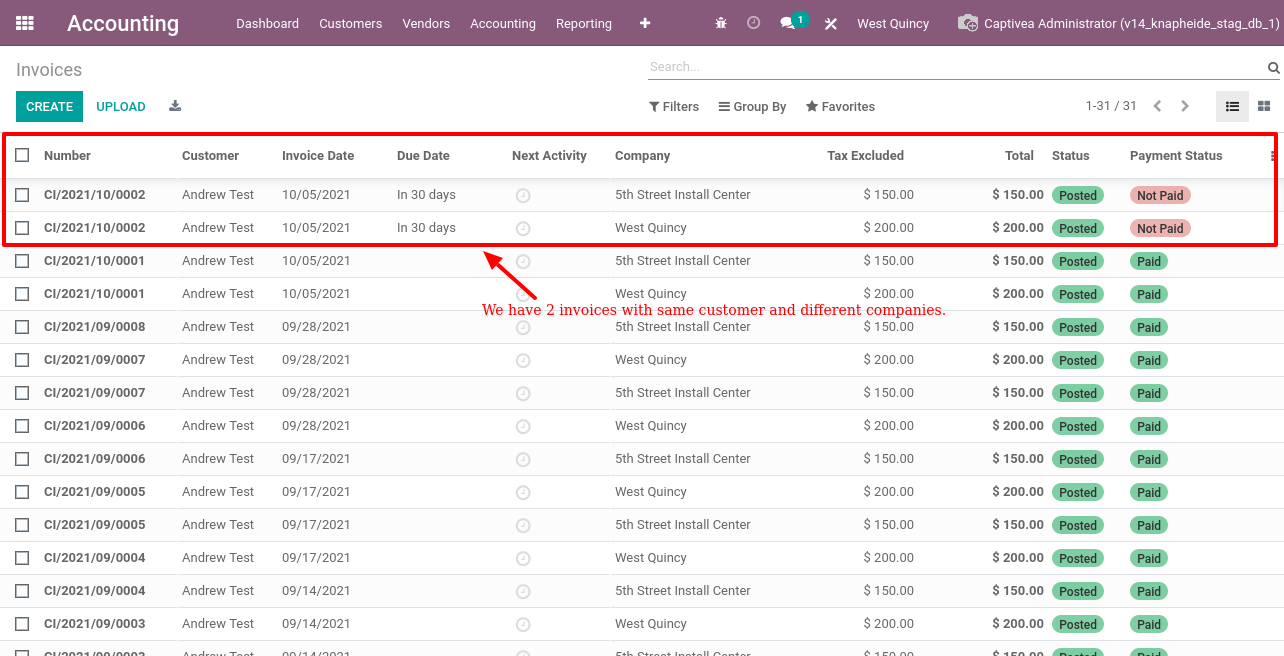Click "In 30 days" on 5th Street row
The width and height of the screenshot is (1284, 656).
click(426, 195)
